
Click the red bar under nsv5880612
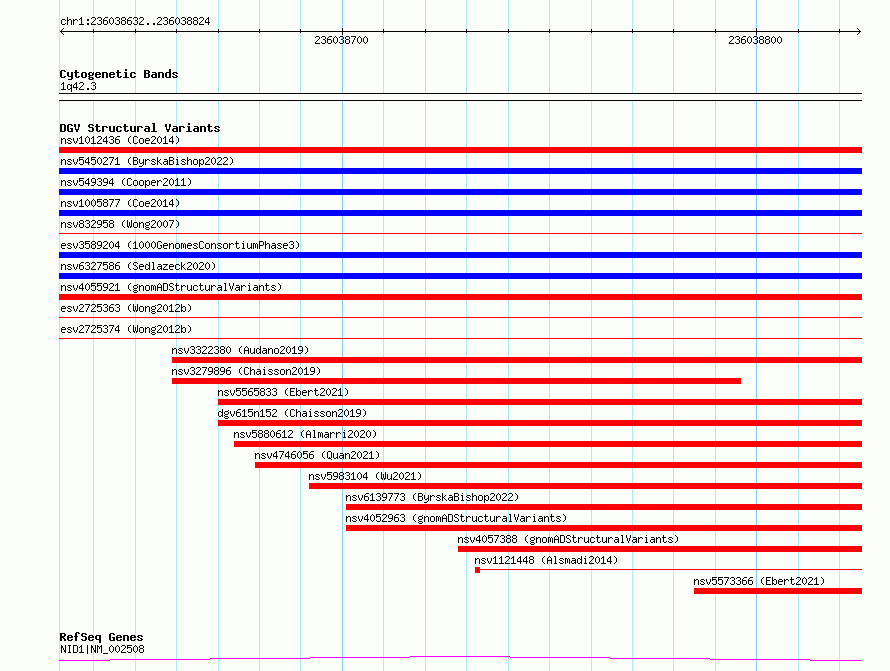[x=548, y=444]
